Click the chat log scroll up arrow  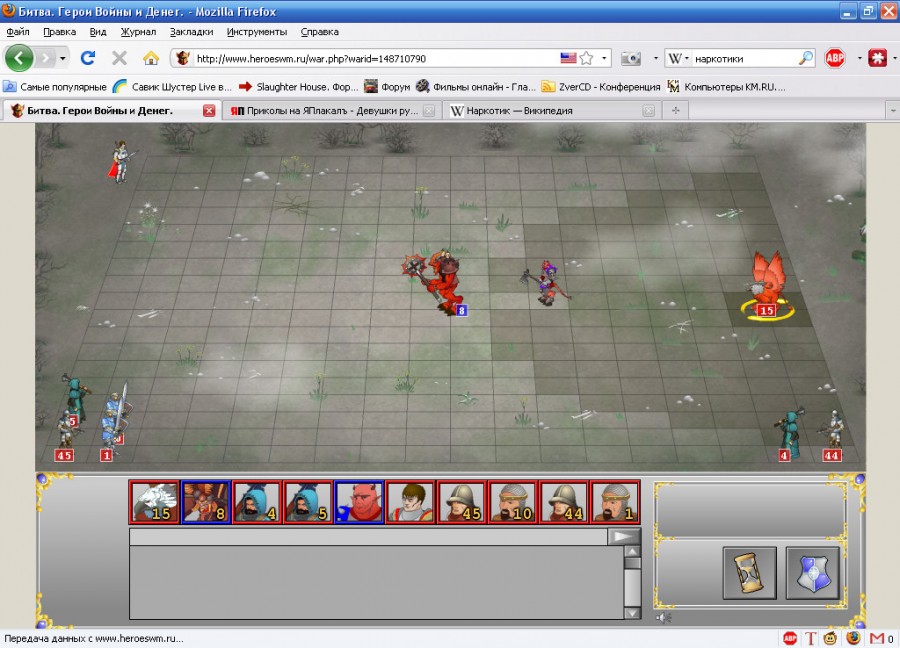point(632,552)
